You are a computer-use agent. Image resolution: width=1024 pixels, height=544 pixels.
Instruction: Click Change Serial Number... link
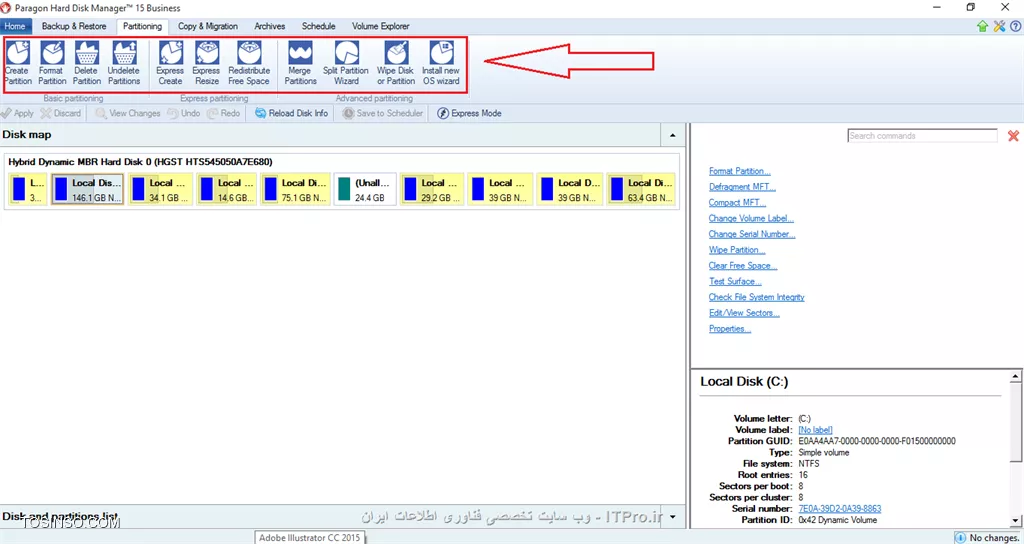click(752, 234)
